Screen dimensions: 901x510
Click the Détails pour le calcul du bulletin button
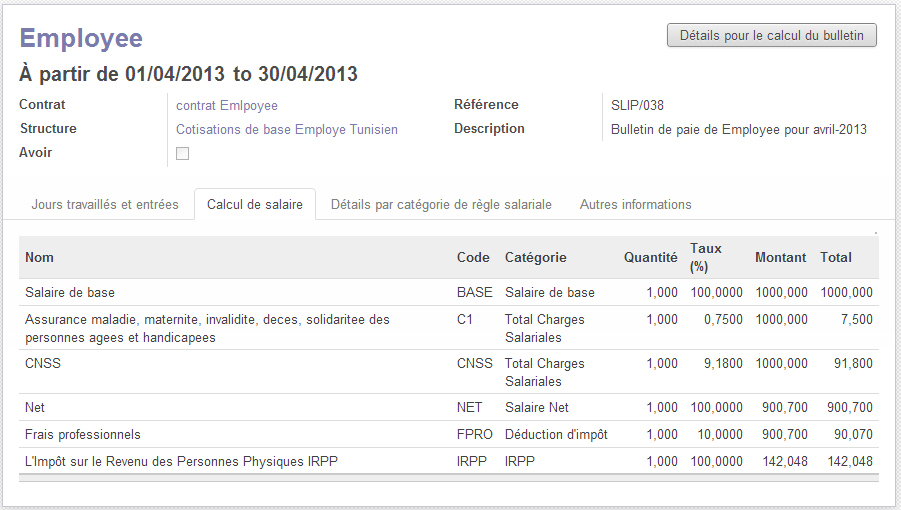[x=771, y=35]
